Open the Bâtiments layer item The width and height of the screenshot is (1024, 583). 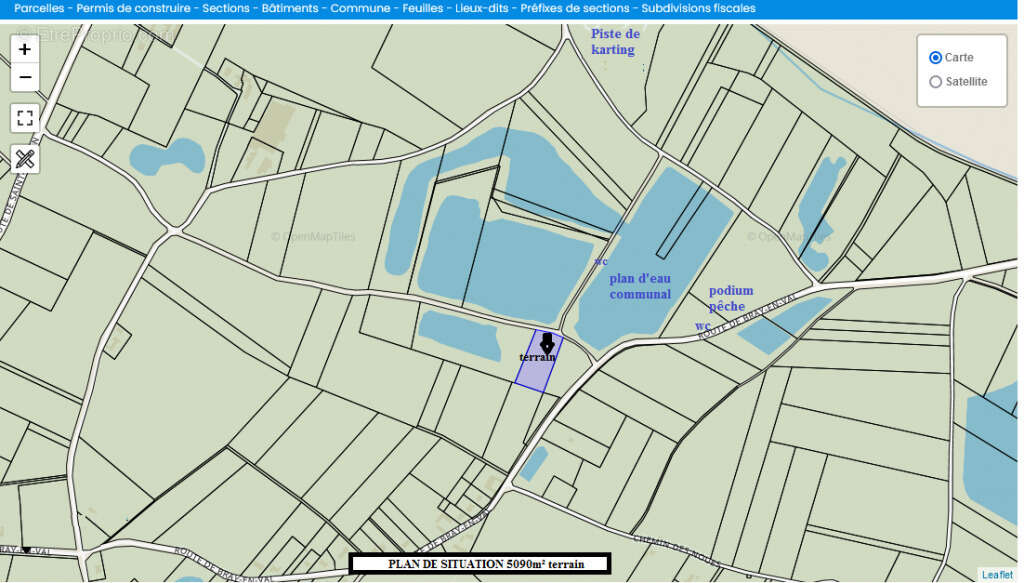click(x=290, y=8)
